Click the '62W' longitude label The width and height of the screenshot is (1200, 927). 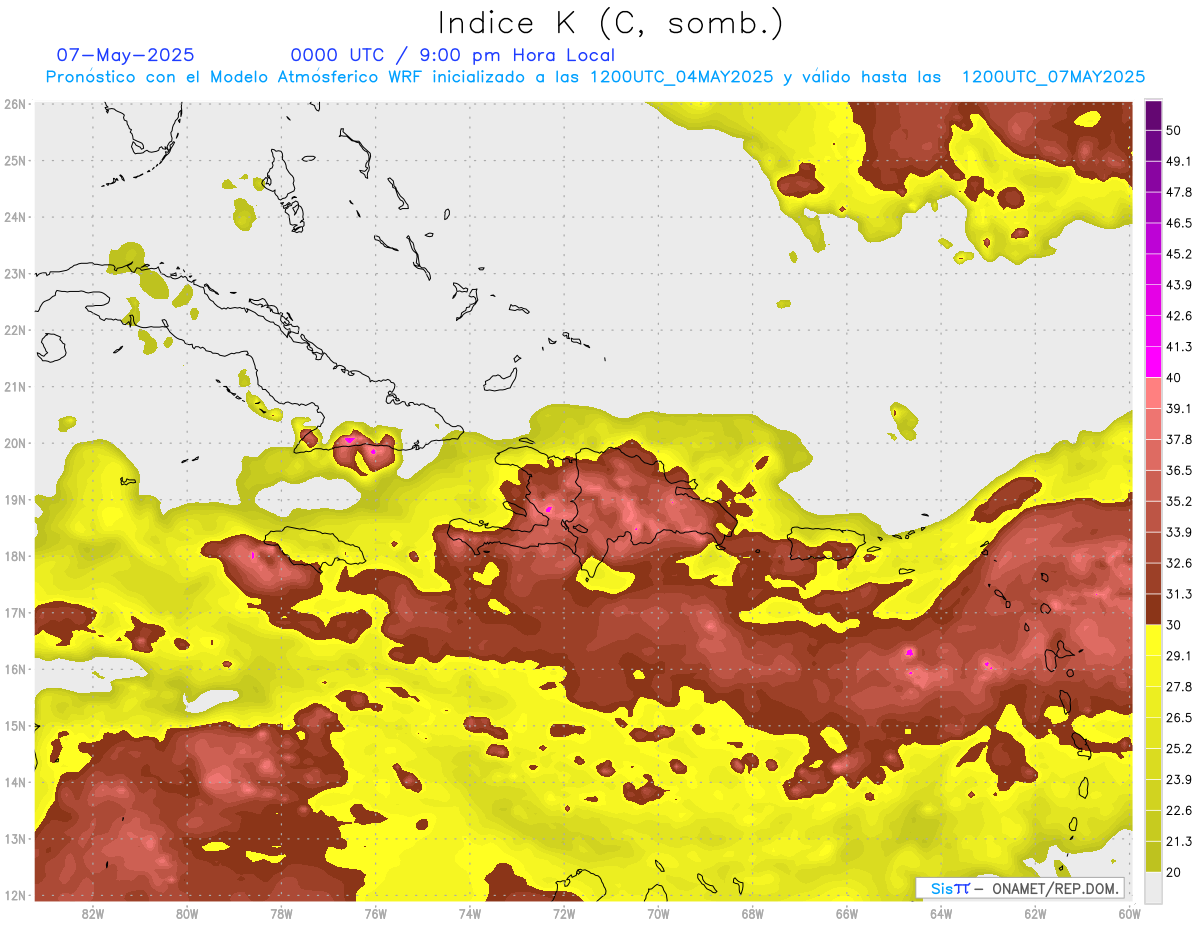click(x=1035, y=914)
